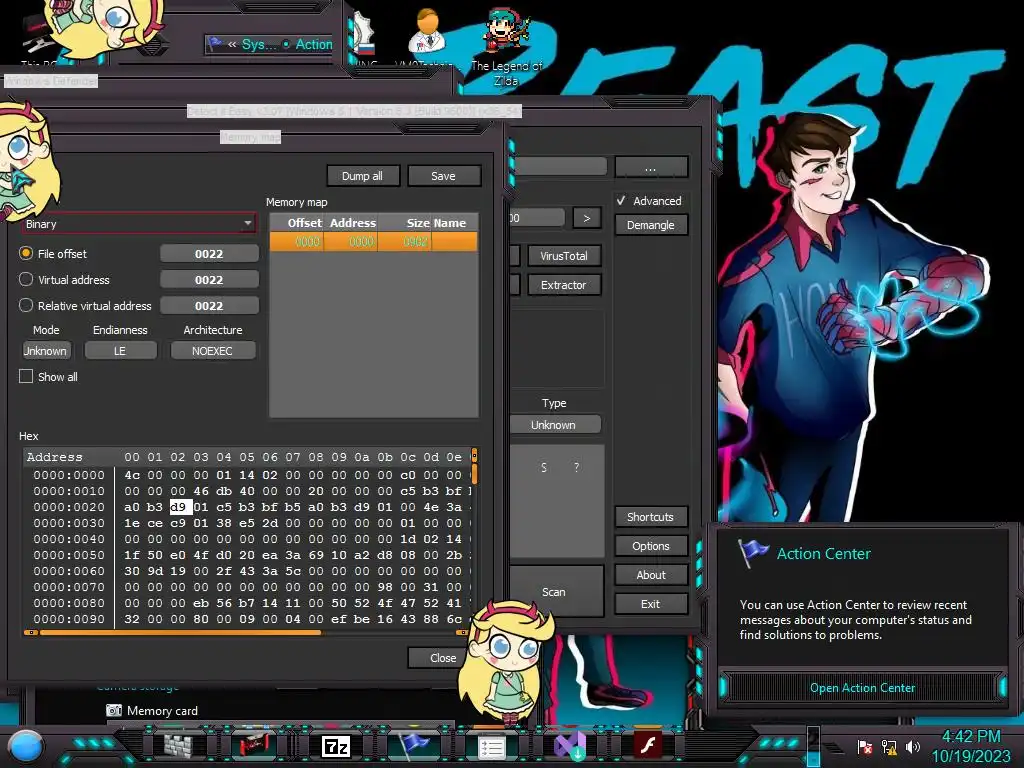Select the Relative virtual address radio button
The image size is (1024, 768).
[x=26, y=306]
